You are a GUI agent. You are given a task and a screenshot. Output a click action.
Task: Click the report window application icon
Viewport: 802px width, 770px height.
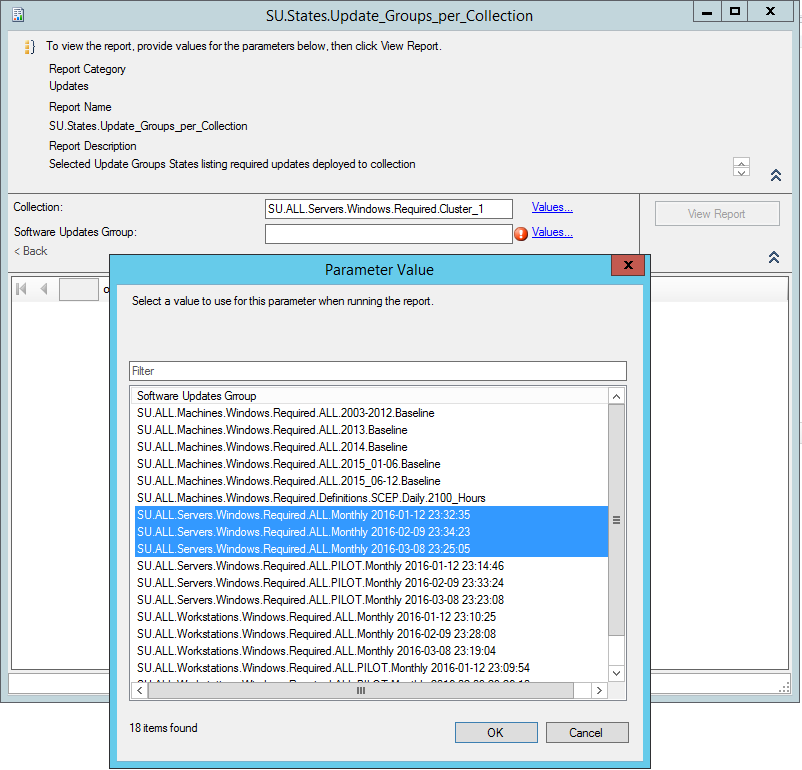click(x=18, y=15)
